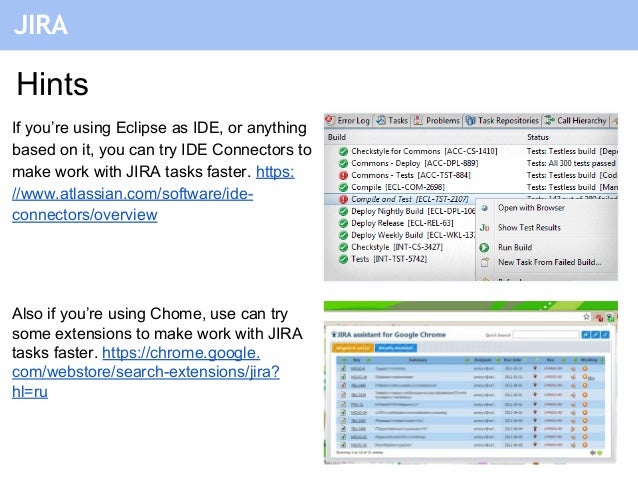
Task: Click green success icon of Deploy Weekly Build
Action: 343,235
